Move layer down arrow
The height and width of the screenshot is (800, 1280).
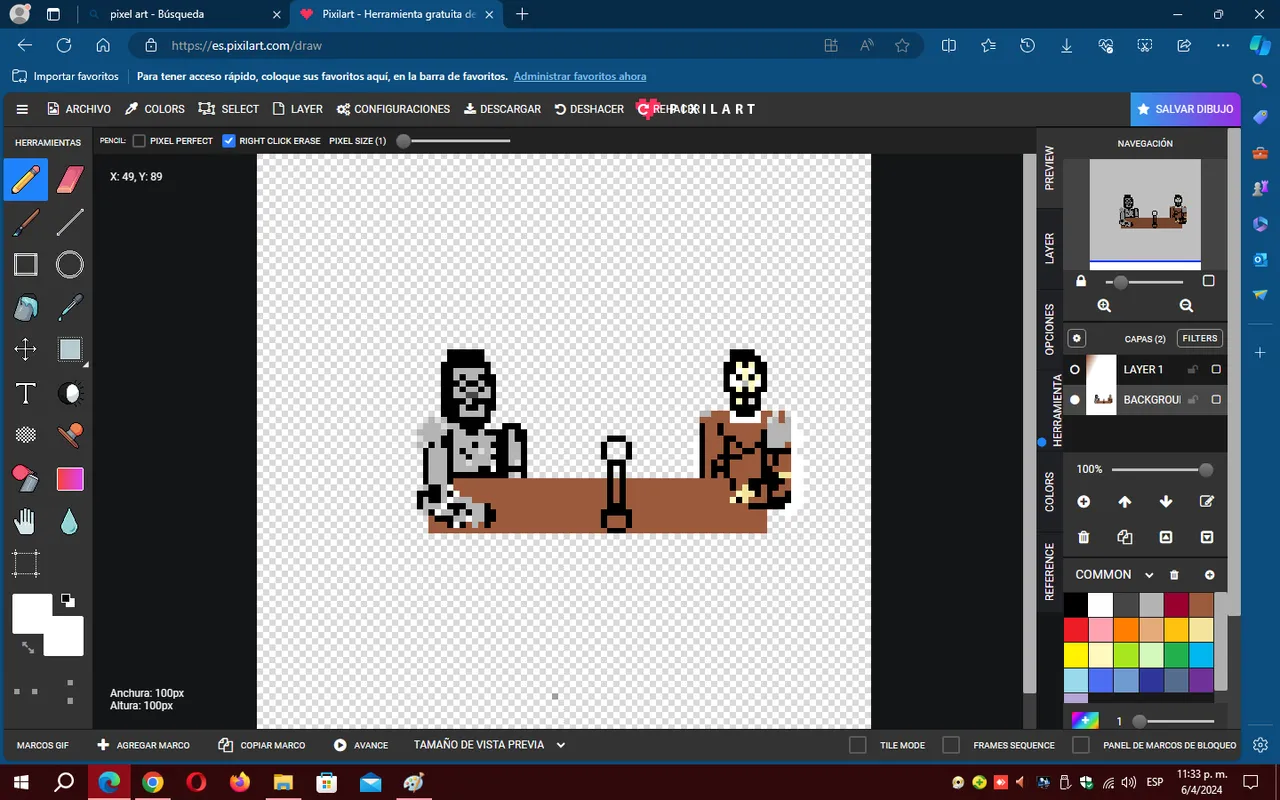[x=1166, y=502]
